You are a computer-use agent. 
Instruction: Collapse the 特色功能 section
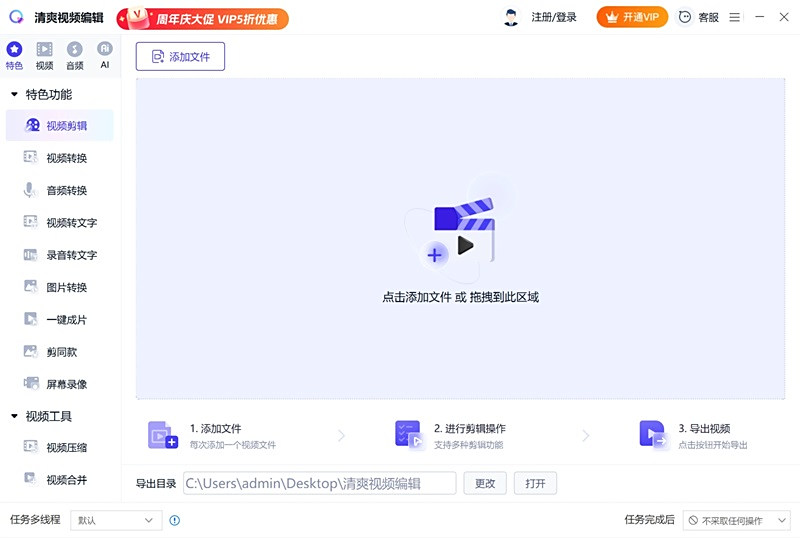point(15,95)
